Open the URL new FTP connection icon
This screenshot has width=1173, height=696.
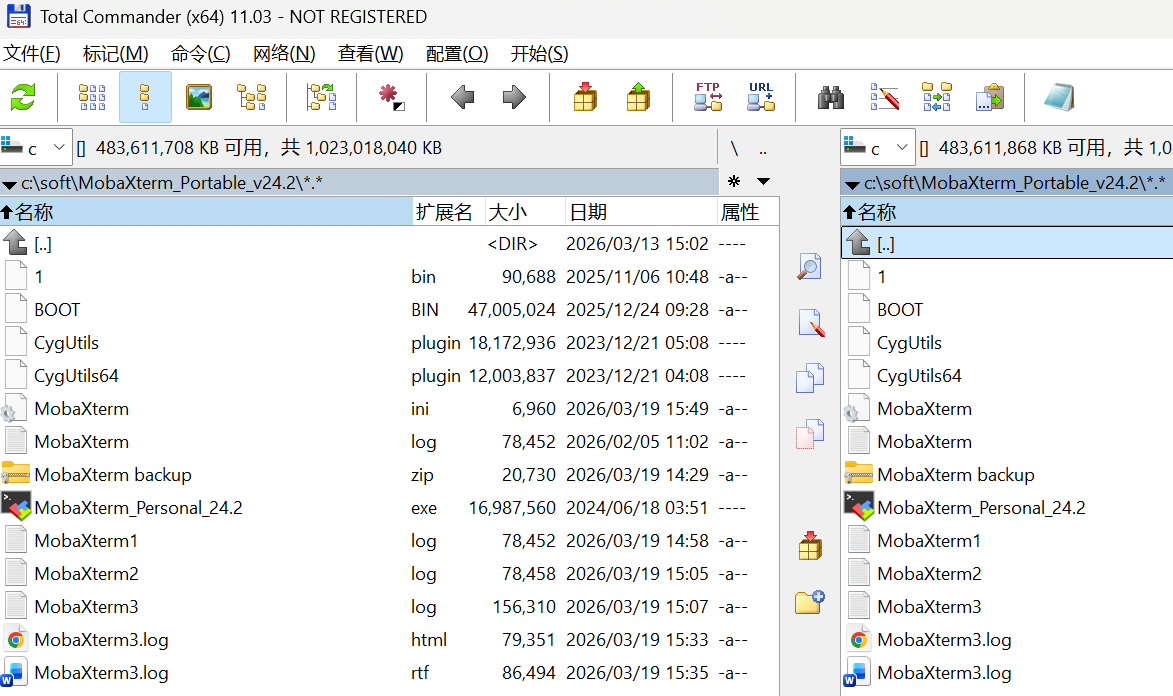point(761,97)
